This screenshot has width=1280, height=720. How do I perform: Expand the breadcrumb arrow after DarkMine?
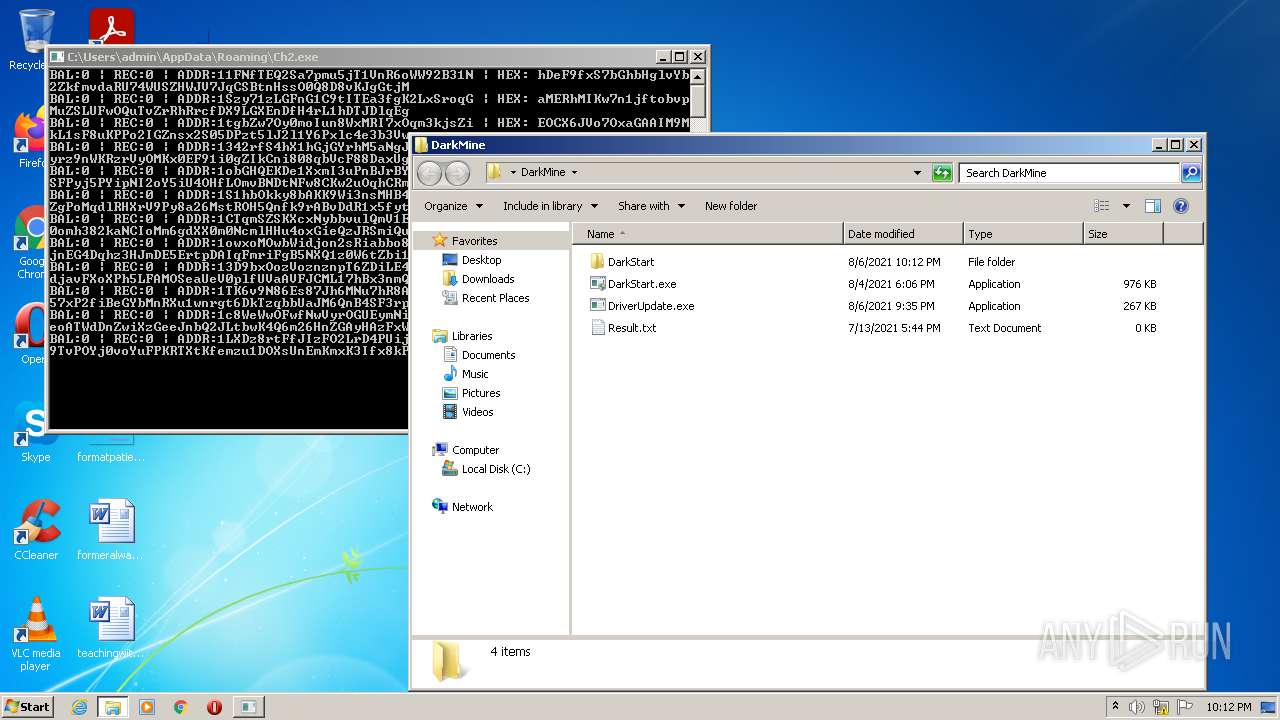click(575, 172)
